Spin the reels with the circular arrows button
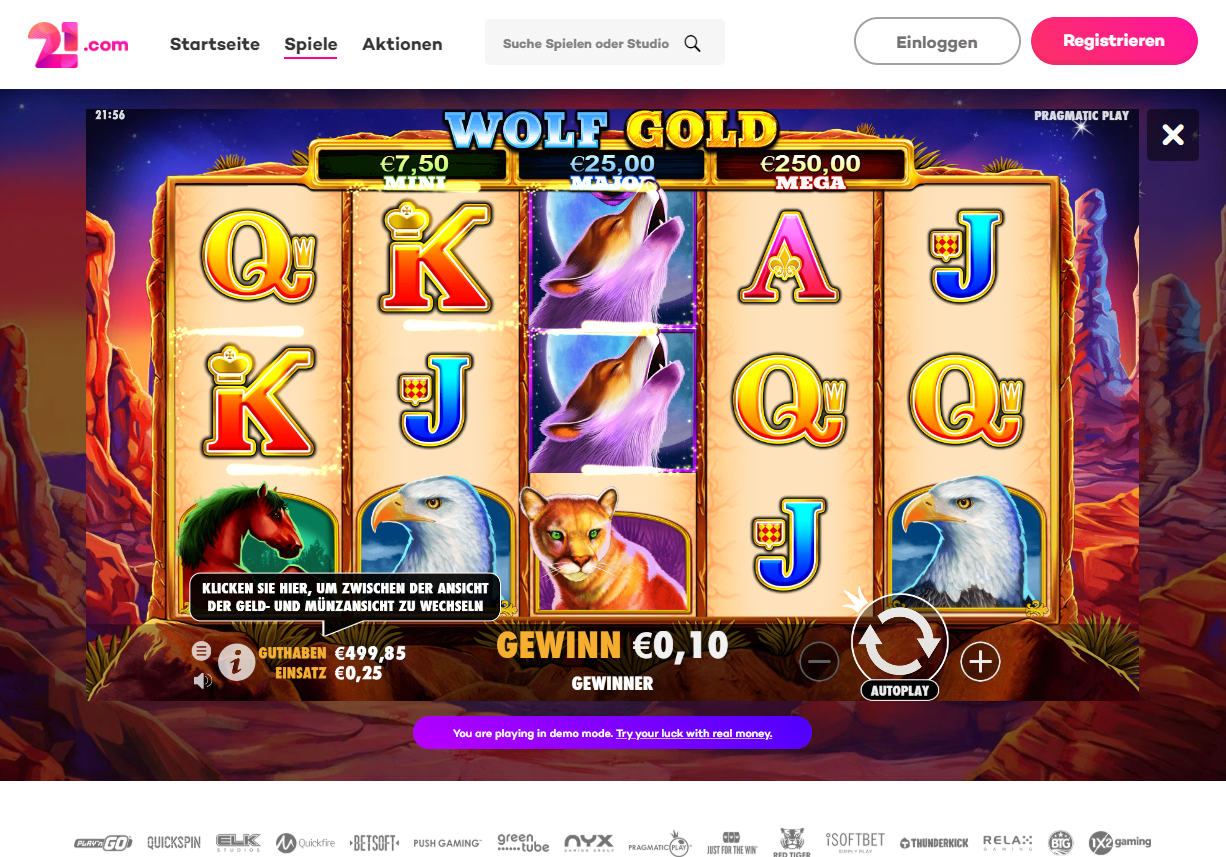Viewport: 1226px width, 857px height. (x=899, y=643)
